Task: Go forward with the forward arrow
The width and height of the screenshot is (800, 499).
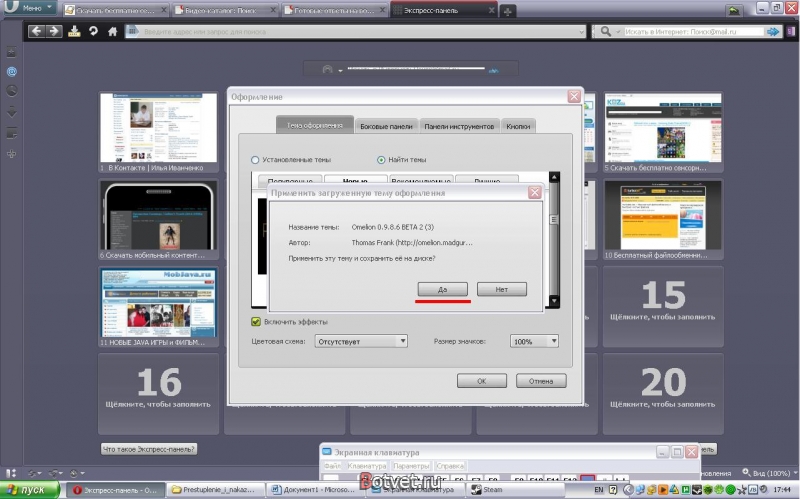Action: click(x=53, y=31)
